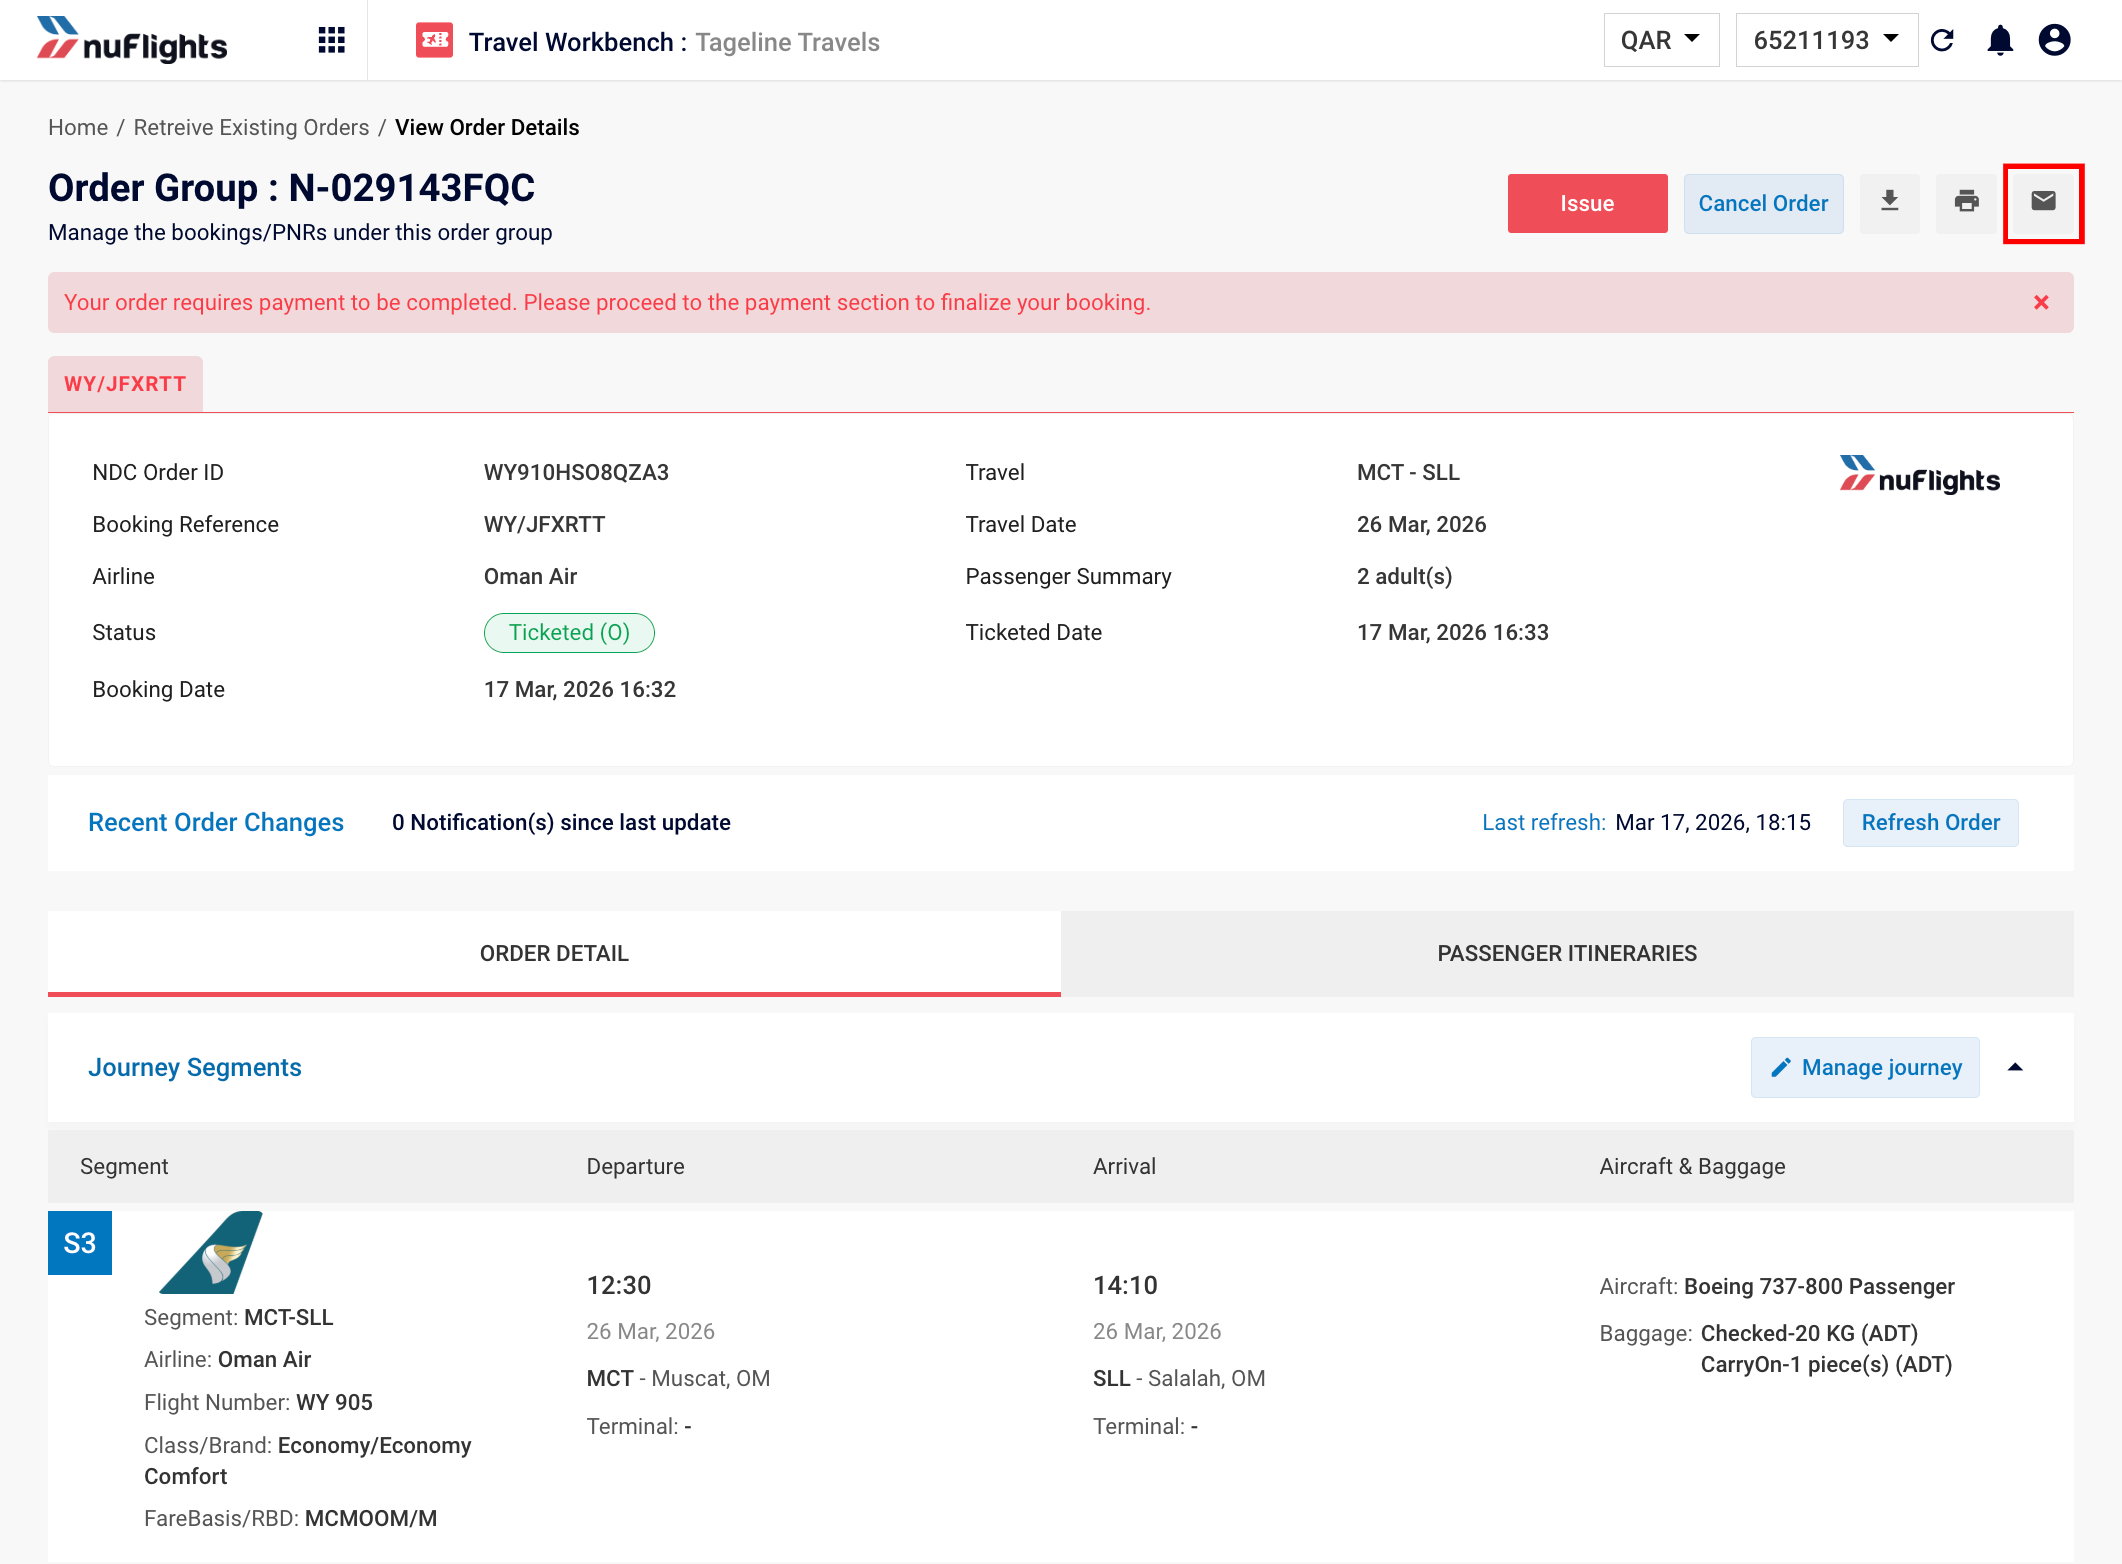Click Booking Reference value WY/JFXRTT
2122x1564 pixels.
(544, 524)
